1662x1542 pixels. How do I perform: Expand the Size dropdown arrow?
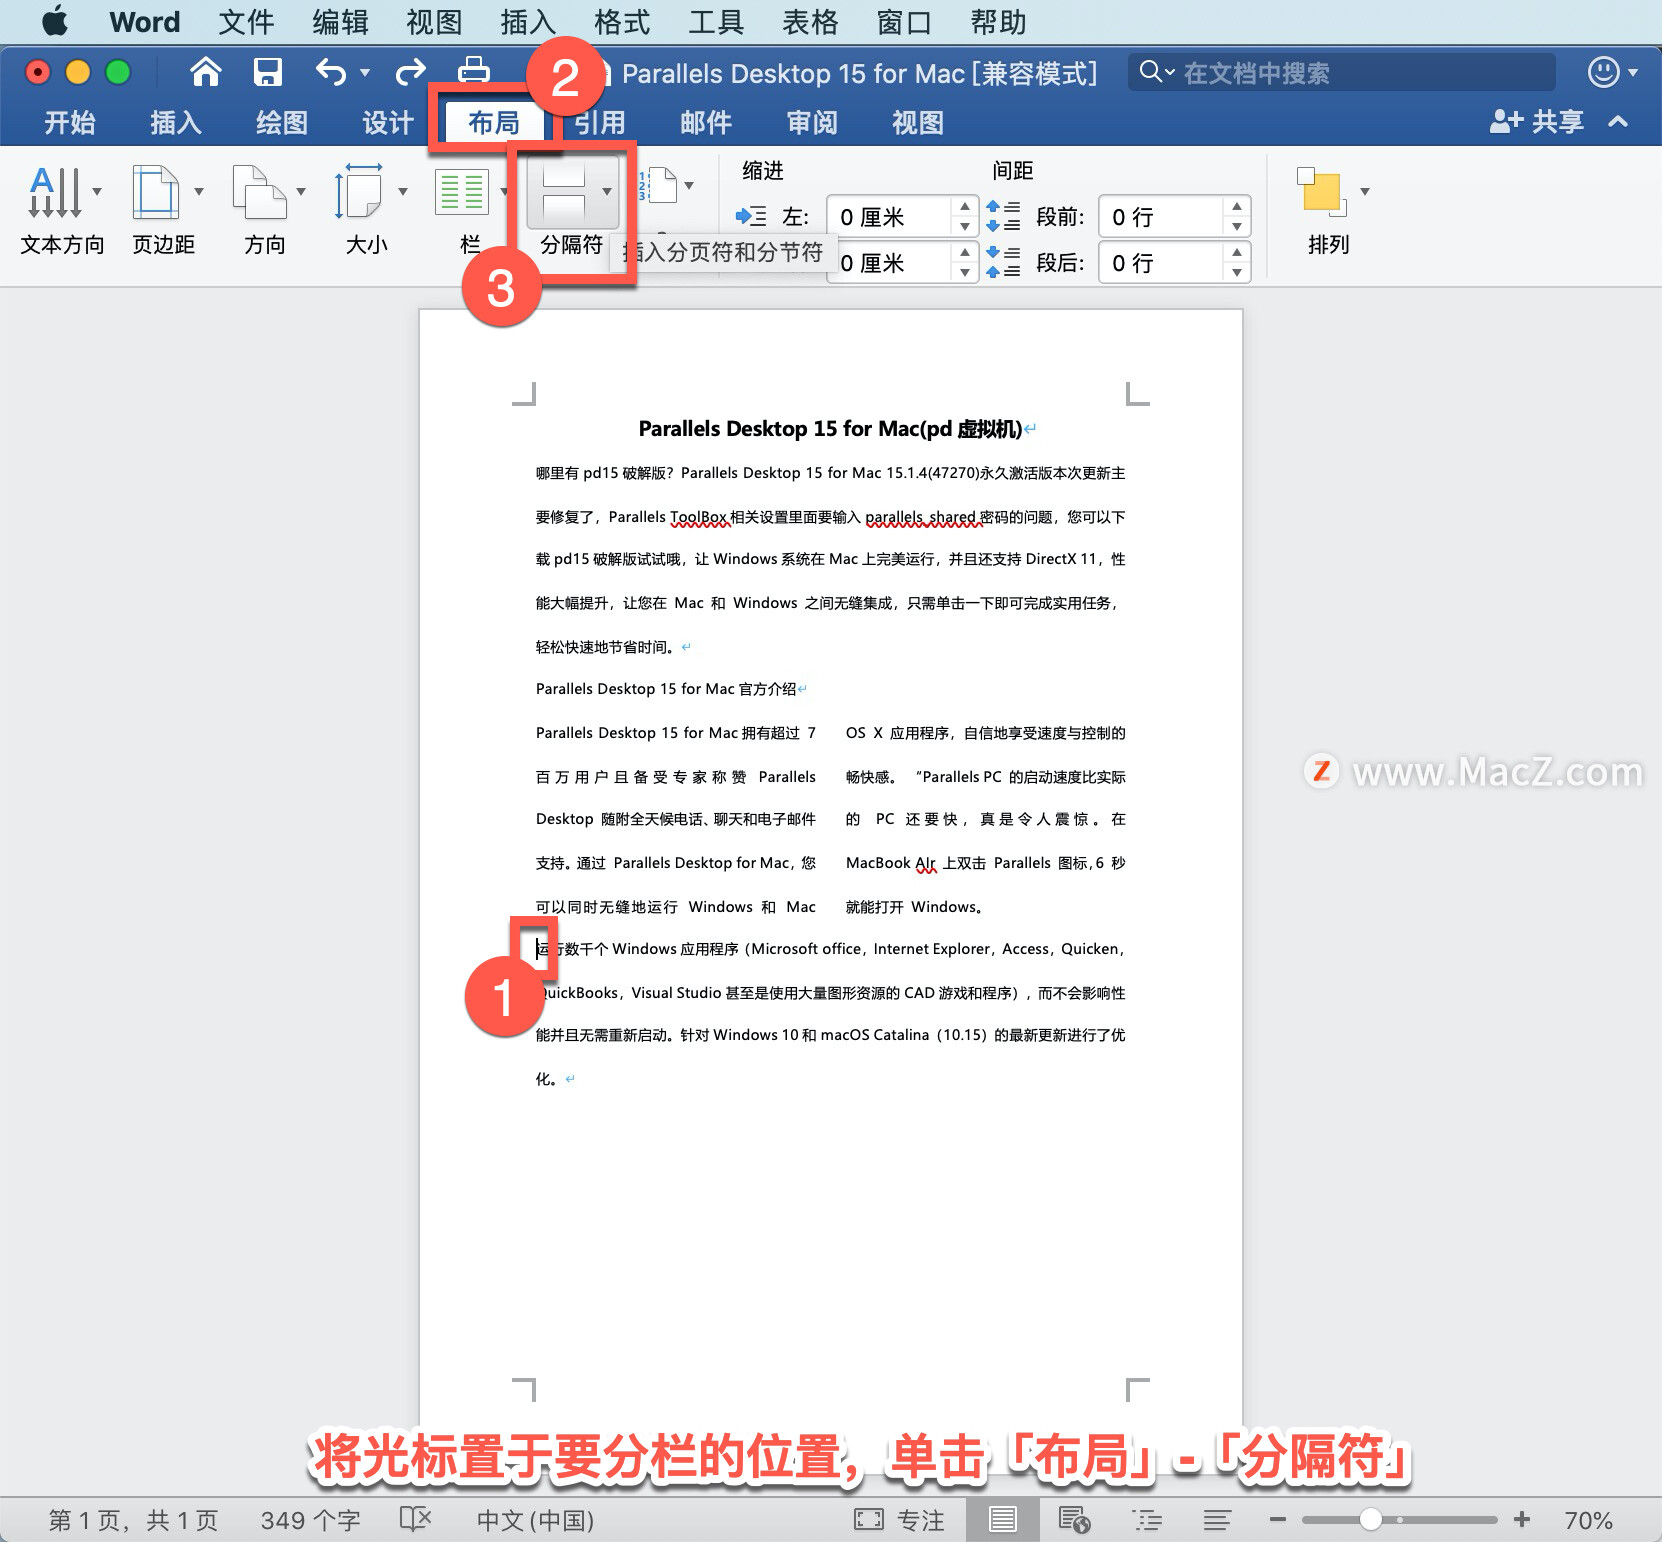click(403, 191)
